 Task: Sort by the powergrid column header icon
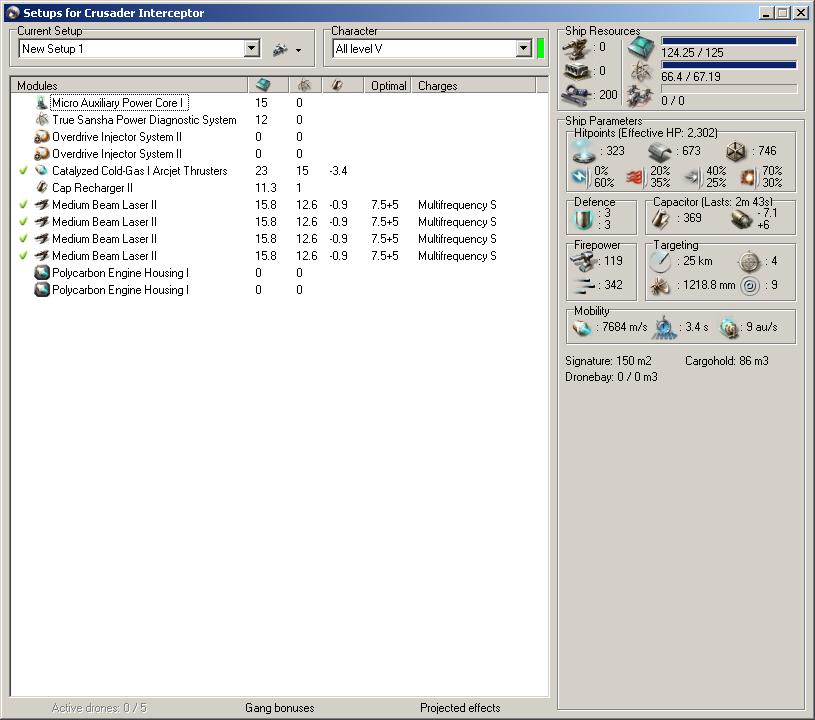click(x=304, y=85)
